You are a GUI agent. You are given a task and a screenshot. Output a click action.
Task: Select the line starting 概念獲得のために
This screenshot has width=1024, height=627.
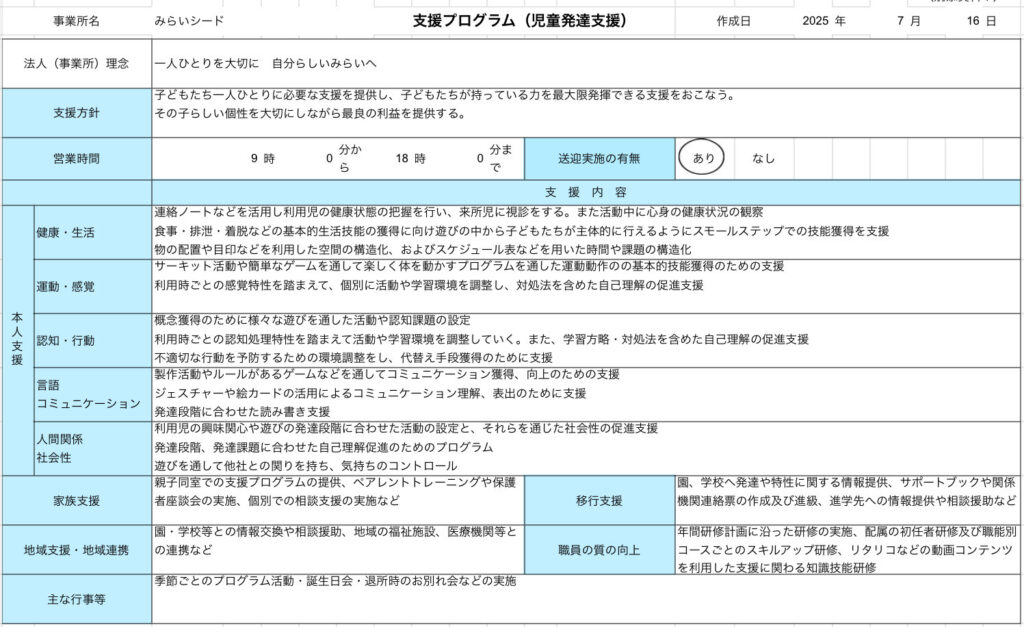coord(312,320)
